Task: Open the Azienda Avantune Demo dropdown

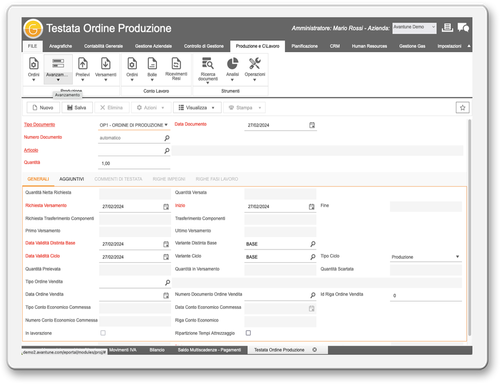Action: tap(414, 28)
